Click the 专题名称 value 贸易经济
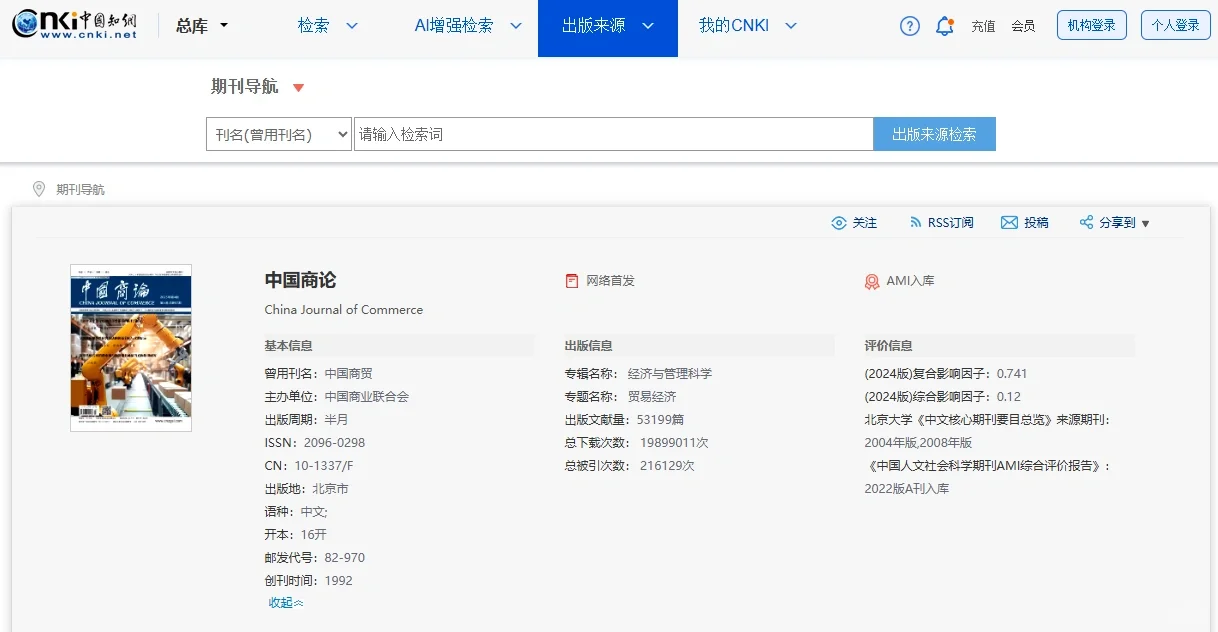Image resolution: width=1218 pixels, height=632 pixels. [x=652, y=397]
